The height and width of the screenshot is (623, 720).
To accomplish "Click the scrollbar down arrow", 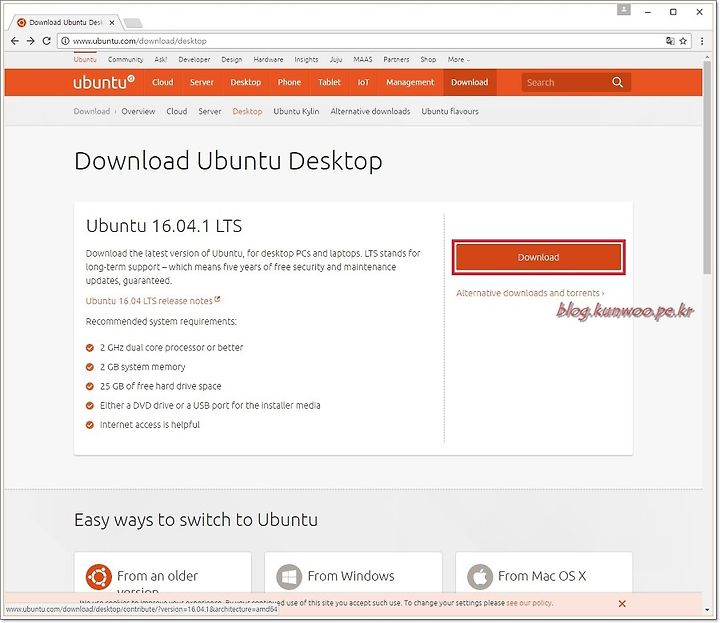I will pyautogui.click(x=708, y=610).
